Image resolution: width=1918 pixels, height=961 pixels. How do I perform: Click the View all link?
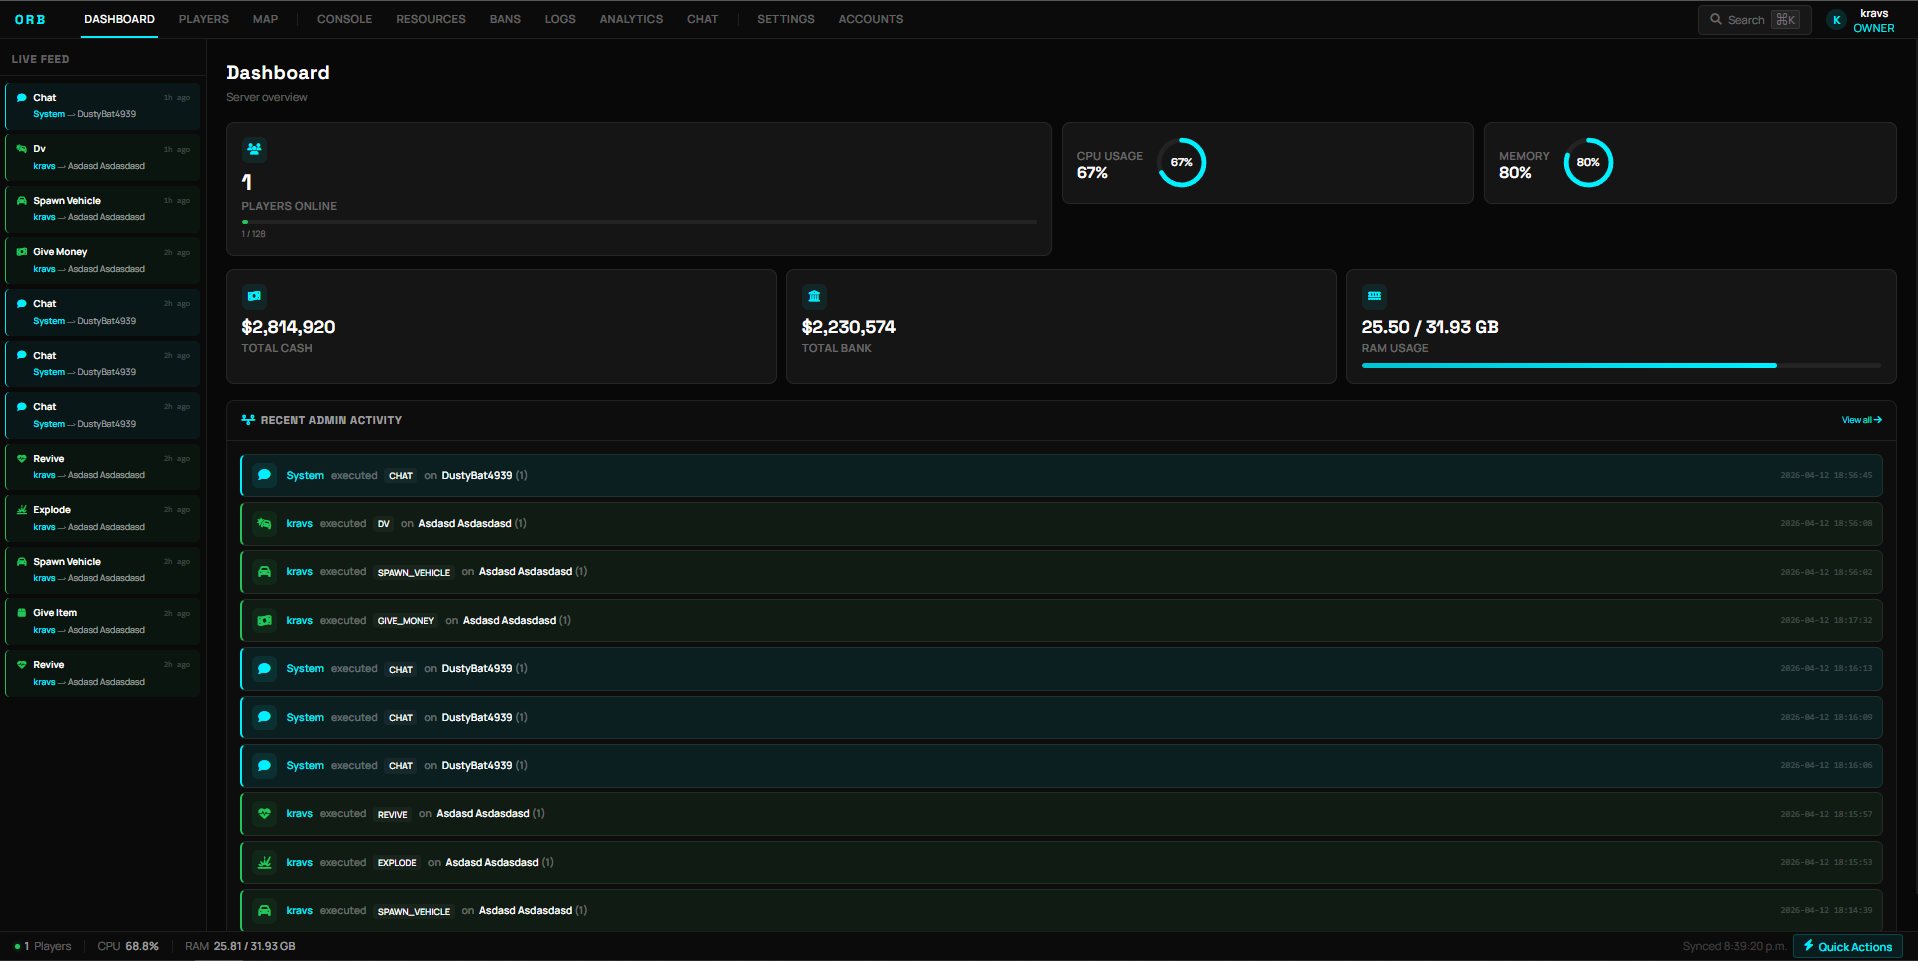click(x=1862, y=420)
